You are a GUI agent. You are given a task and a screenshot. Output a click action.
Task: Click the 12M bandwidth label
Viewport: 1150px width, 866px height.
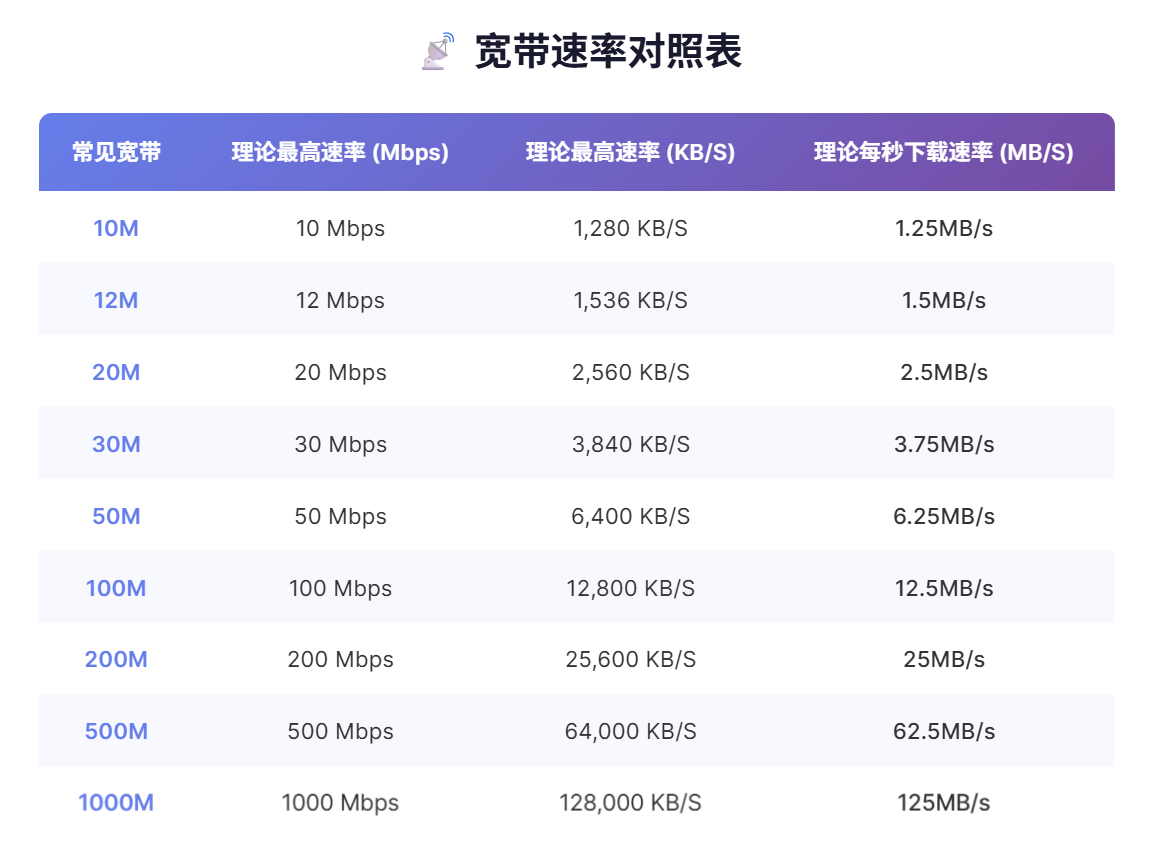[x=116, y=300]
